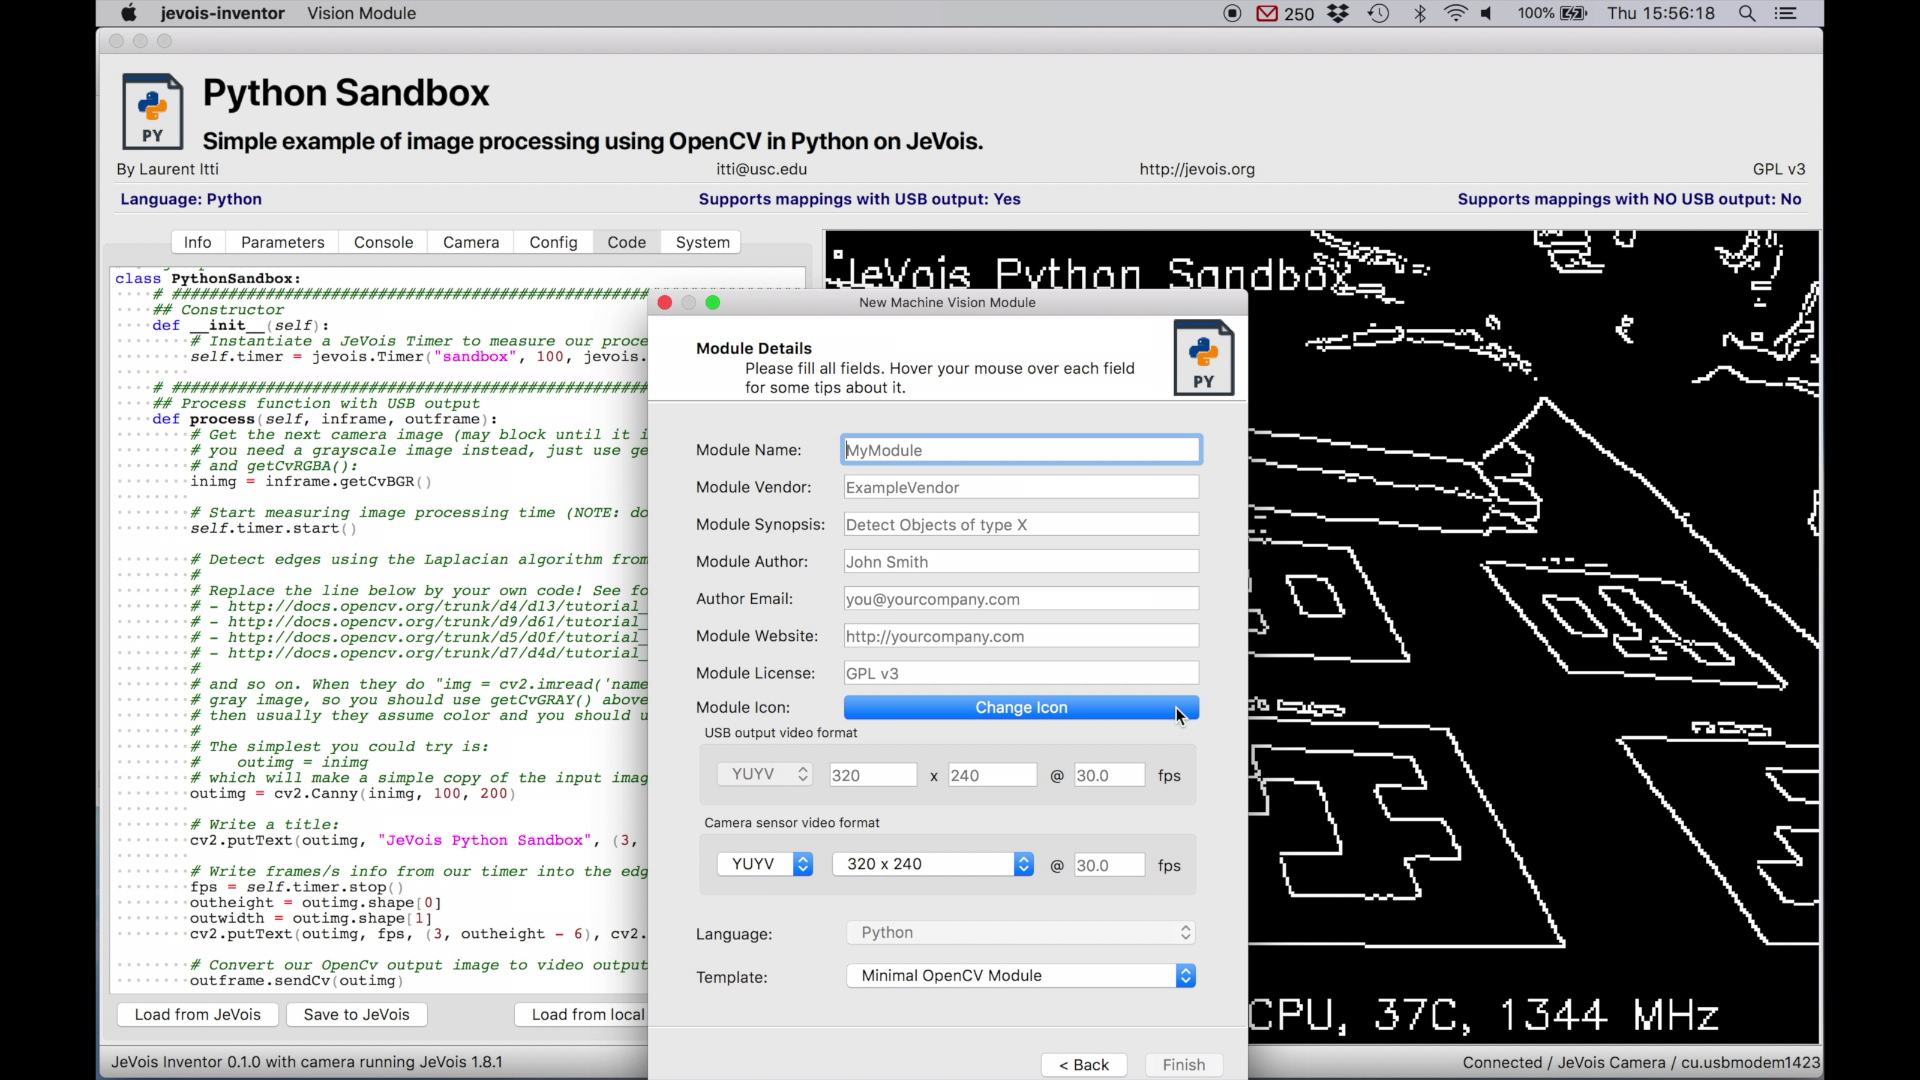Click the USB output height field 240

(992, 775)
